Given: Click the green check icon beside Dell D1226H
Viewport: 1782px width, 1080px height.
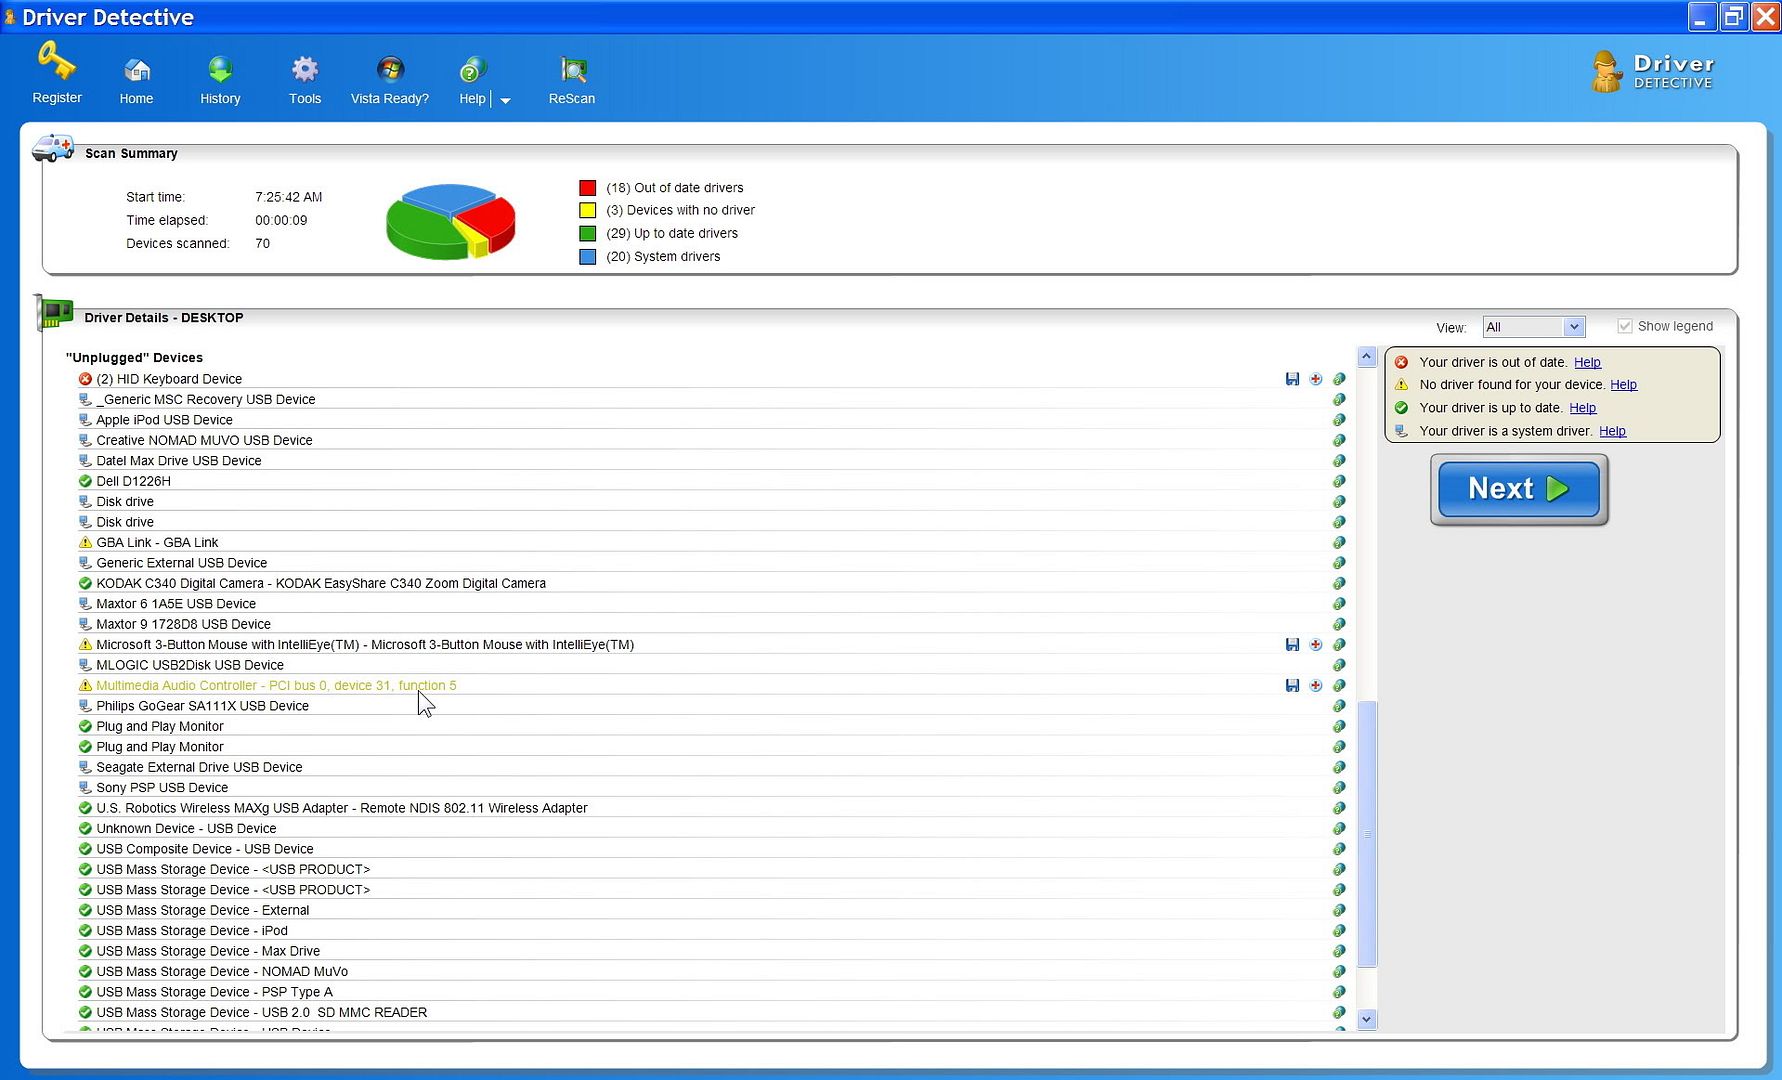Looking at the screenshot, I should [x=85, y=481].
